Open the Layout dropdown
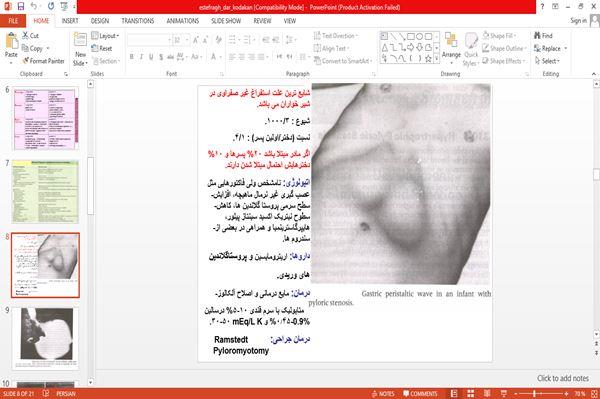 pyautogui.click(x=105, y=36)
